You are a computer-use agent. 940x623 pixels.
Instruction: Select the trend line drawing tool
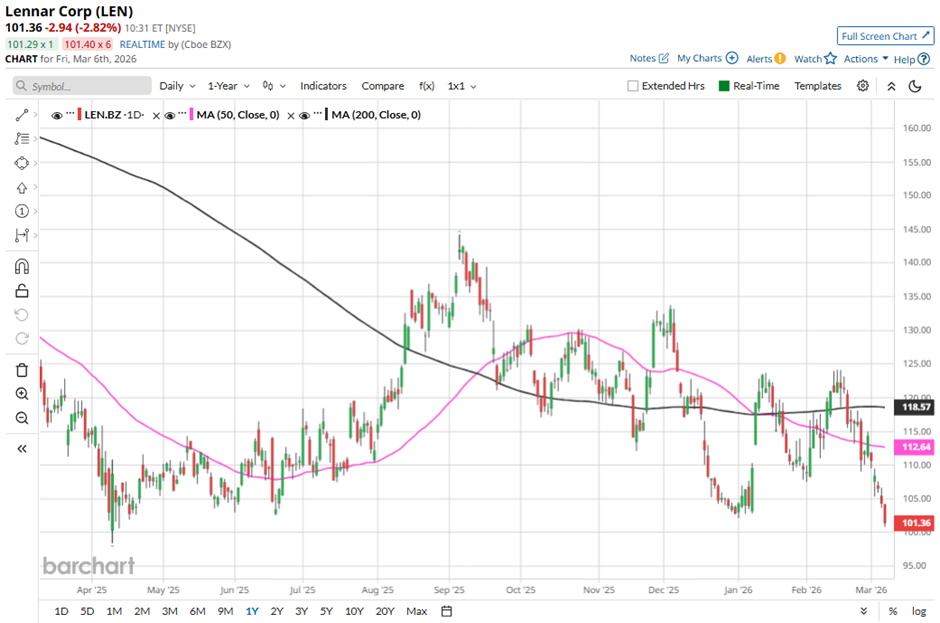coord(22,115)
